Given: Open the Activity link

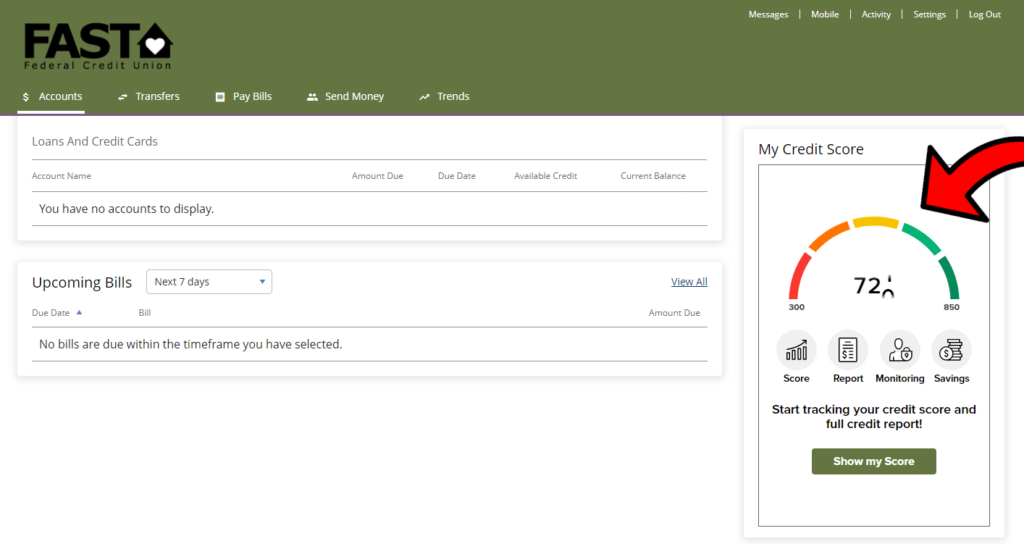Looking at the screenshot, I should [876, 15].
